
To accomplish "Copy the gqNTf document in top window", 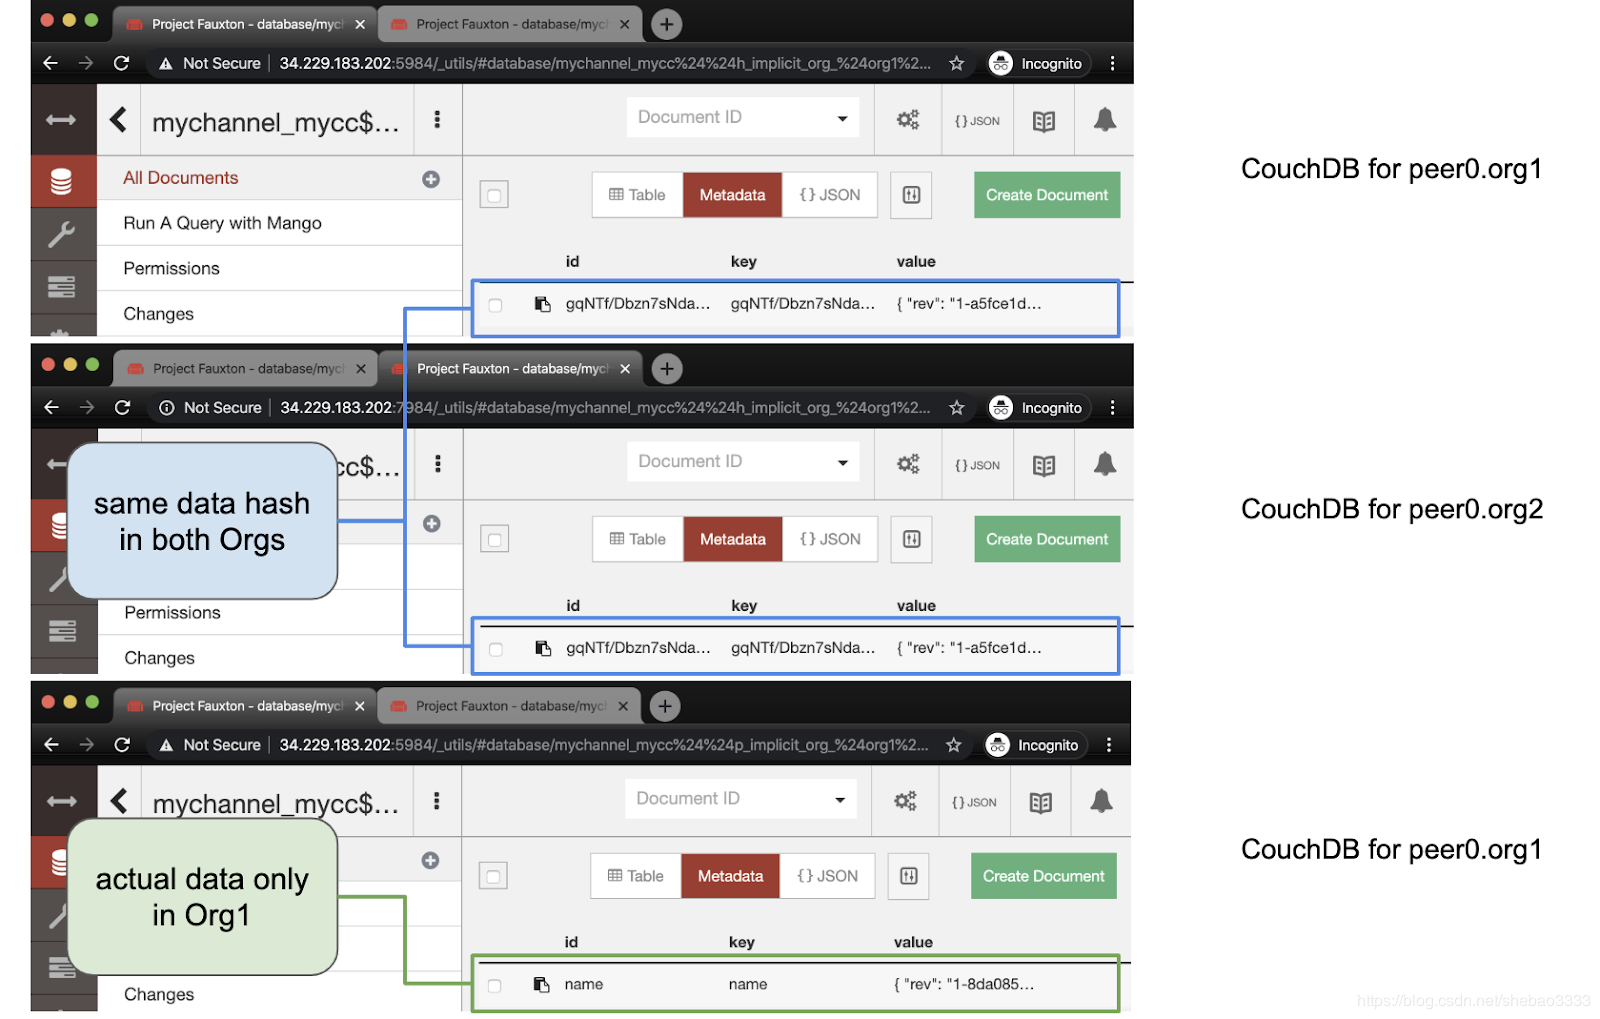I will tap(542, 304).
